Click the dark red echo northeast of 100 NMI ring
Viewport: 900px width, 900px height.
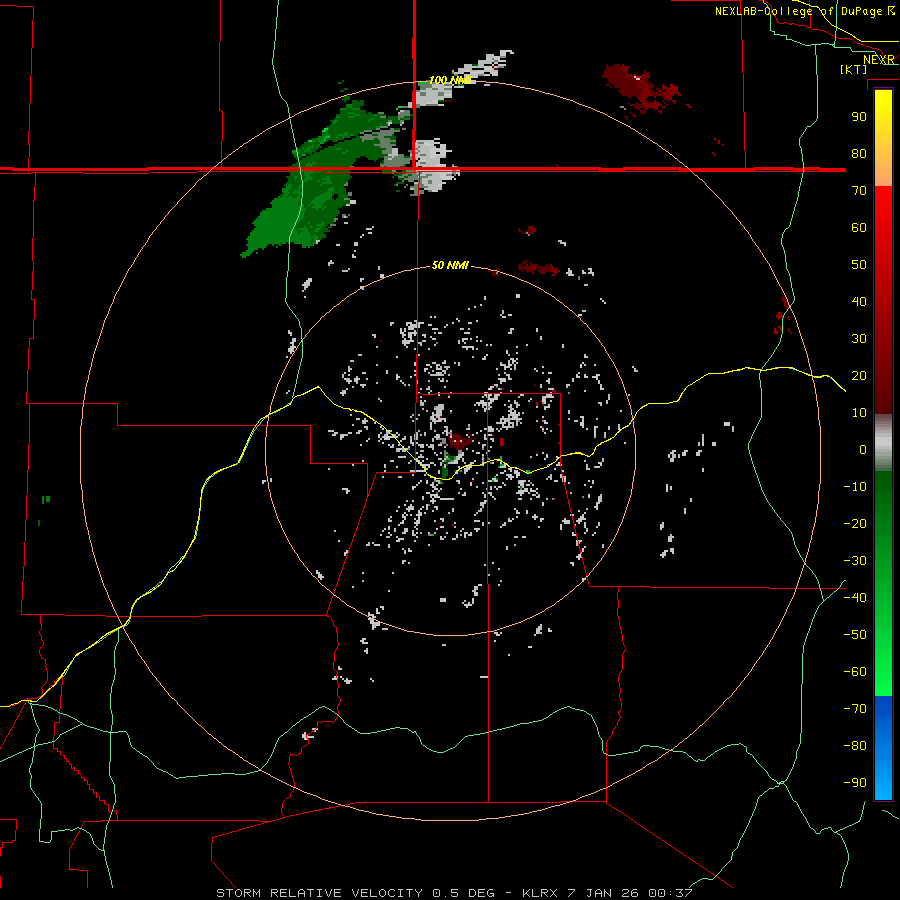pyautogui.click(x=642, y=89)
